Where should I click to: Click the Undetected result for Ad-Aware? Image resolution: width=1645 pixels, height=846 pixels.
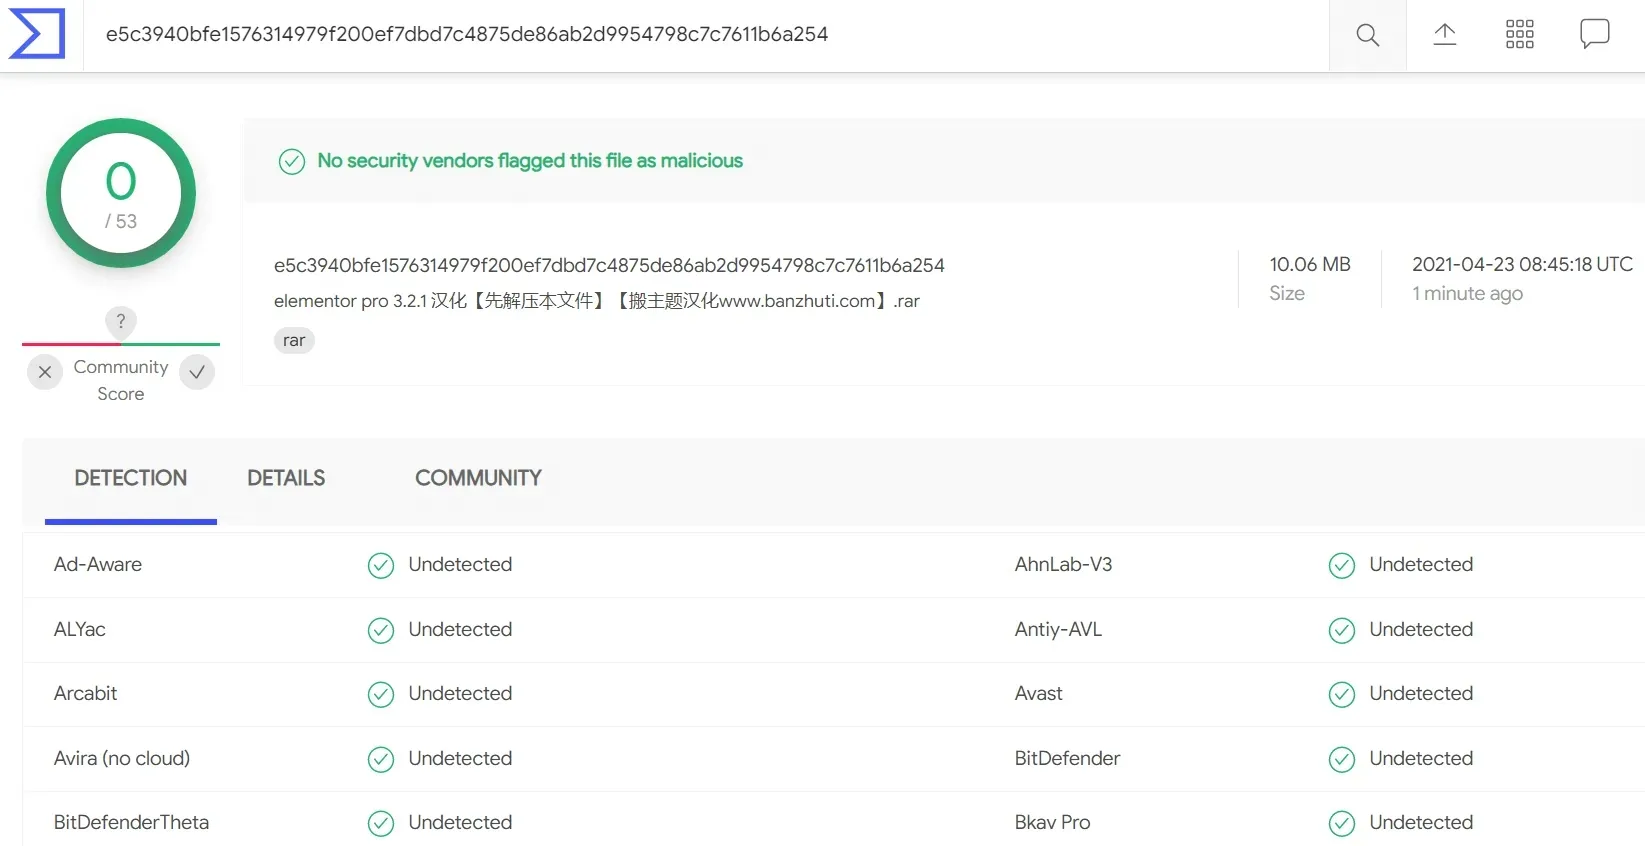tap(460, 564)
